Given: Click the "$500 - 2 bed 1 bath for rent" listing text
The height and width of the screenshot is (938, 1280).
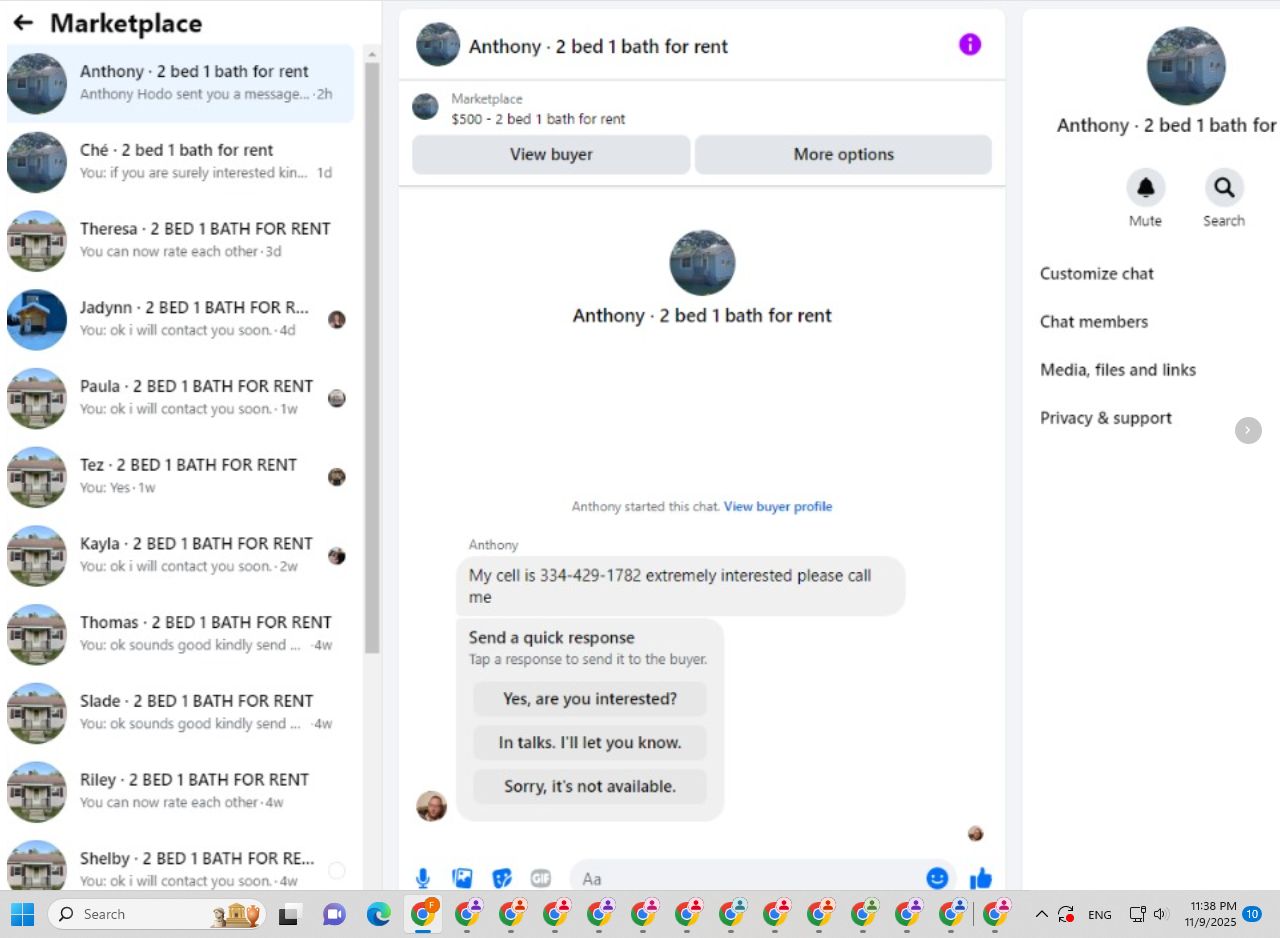Looking at the screenshot, I should [x=538, y=119].
